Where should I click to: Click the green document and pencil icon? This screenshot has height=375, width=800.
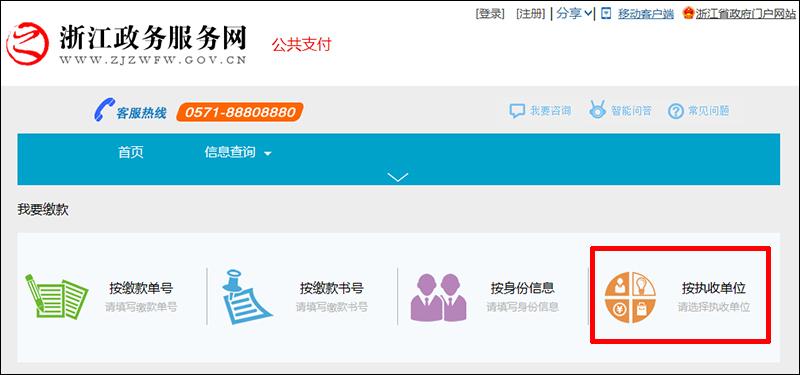(x=56, y=296)
